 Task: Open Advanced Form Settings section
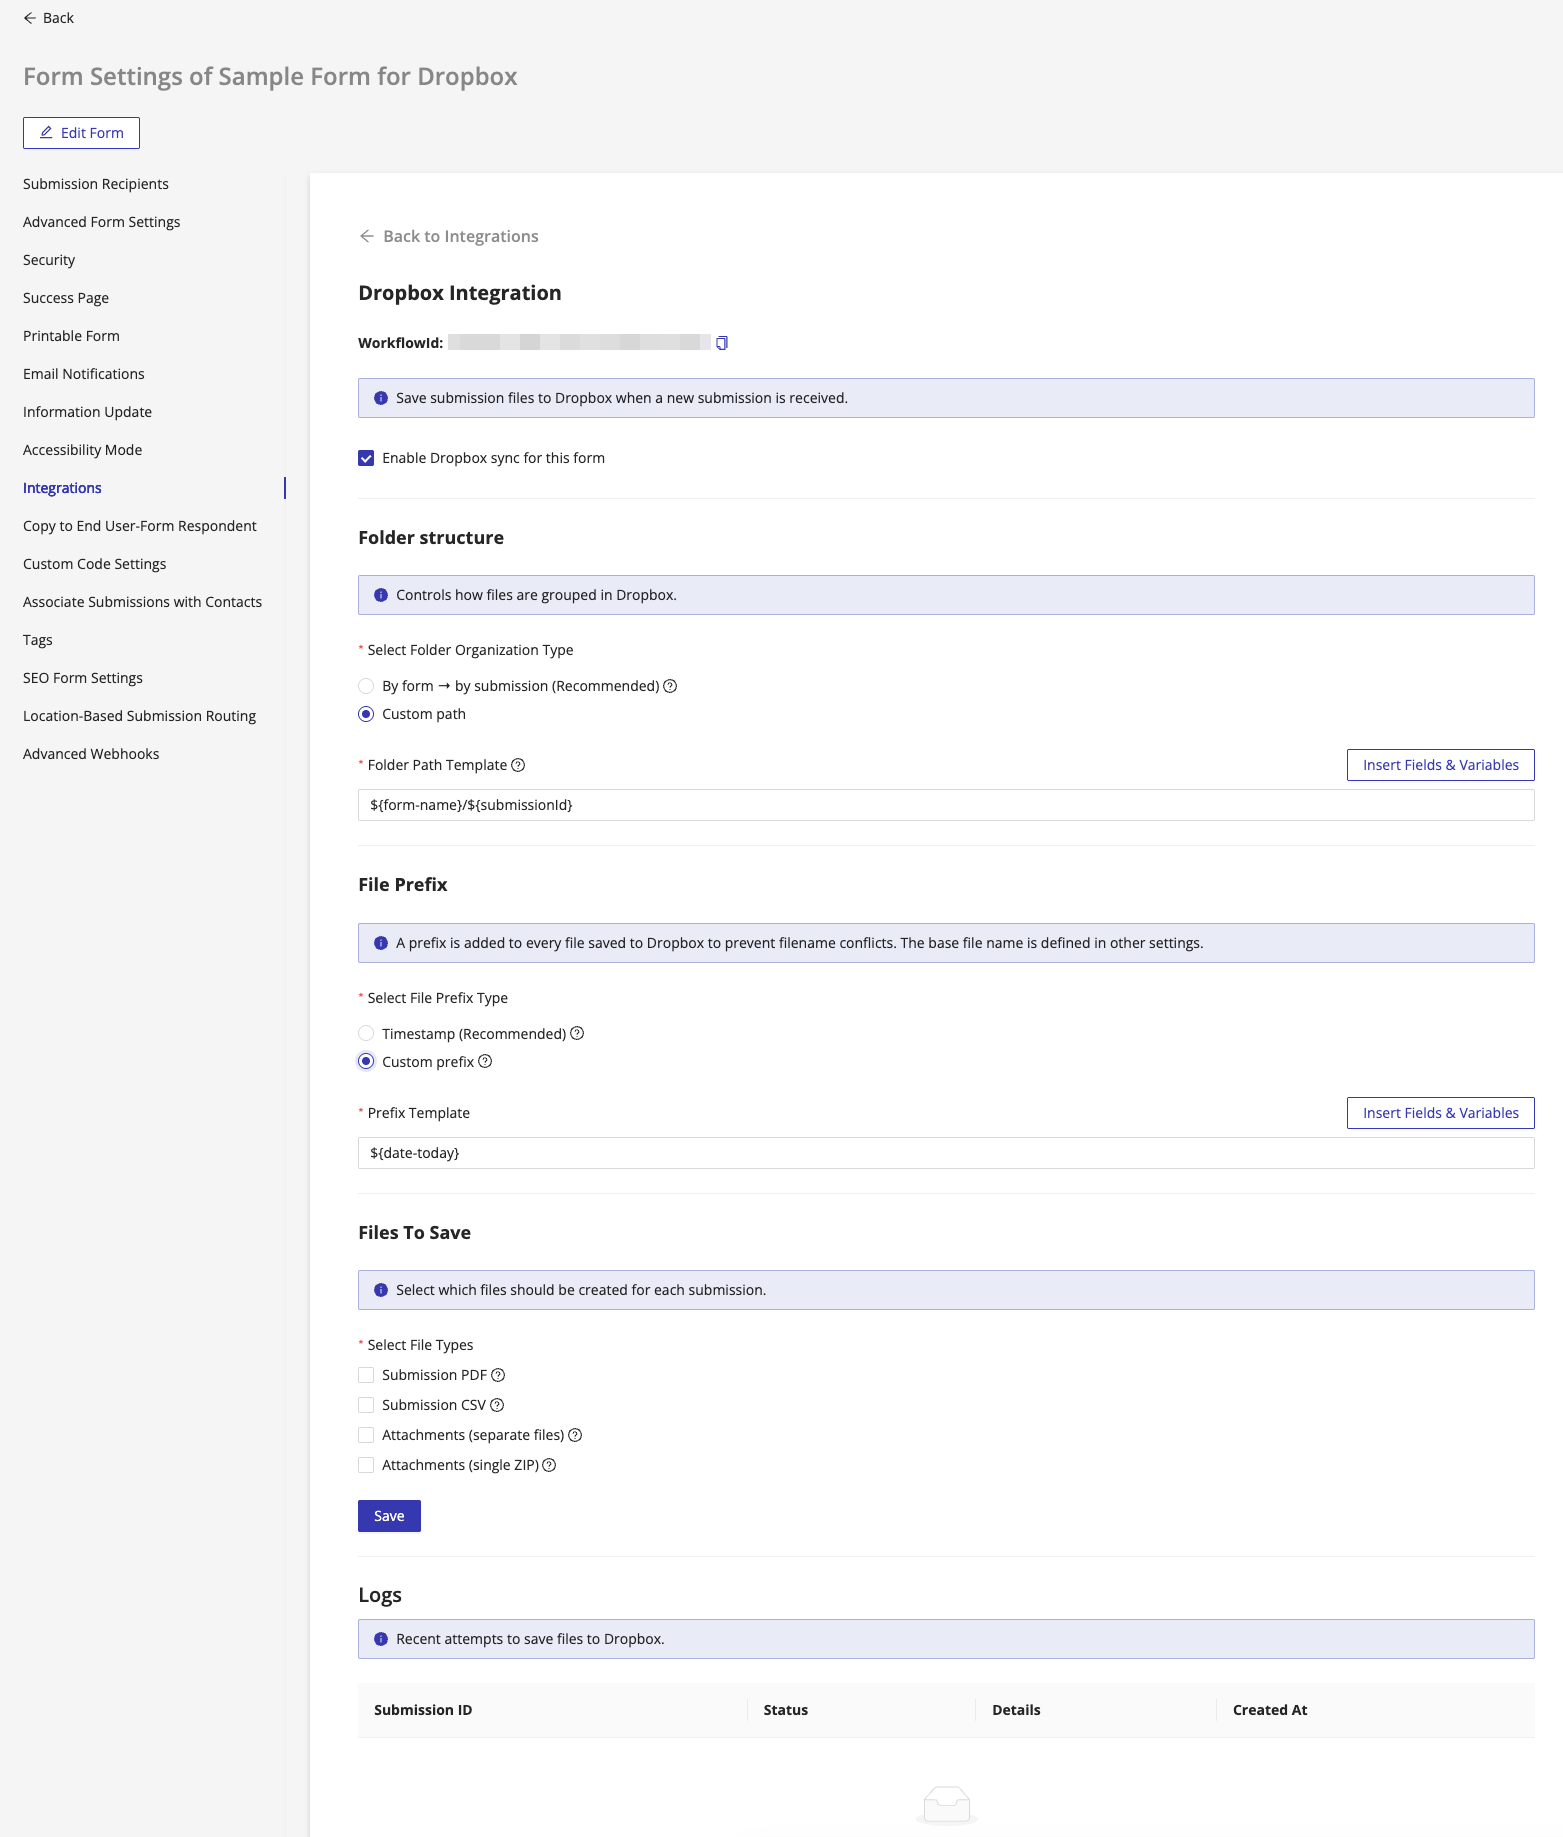(x=102, y=222)
